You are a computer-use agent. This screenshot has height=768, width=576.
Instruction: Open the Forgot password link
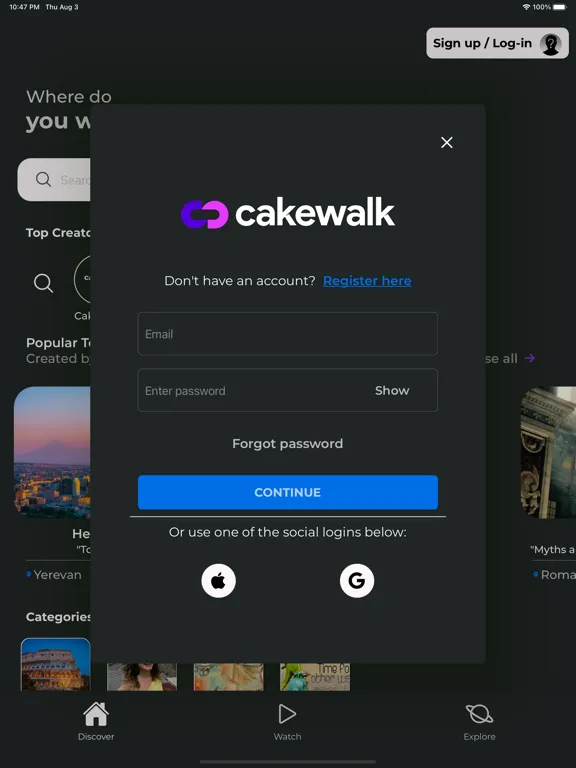click(288, 443)
